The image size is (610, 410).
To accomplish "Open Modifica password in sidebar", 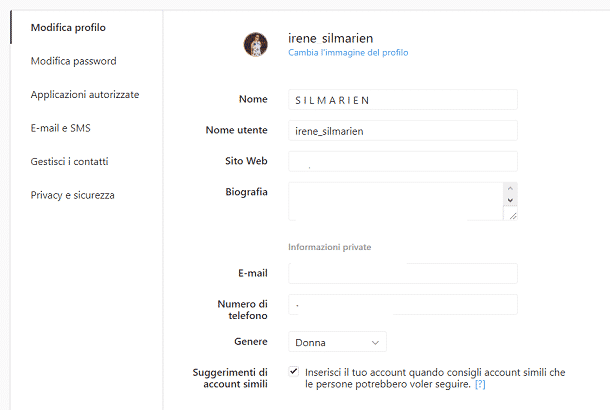I will (73, 61).
